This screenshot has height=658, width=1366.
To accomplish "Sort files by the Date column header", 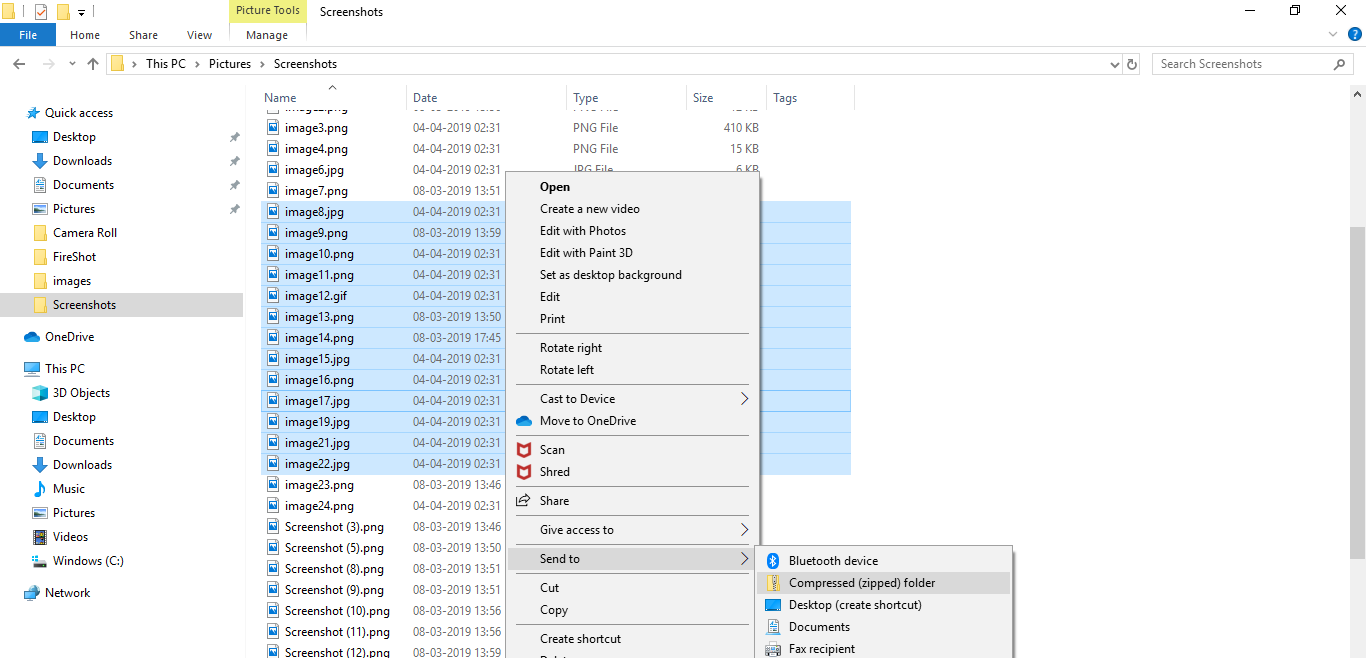I will pos(426,98).
